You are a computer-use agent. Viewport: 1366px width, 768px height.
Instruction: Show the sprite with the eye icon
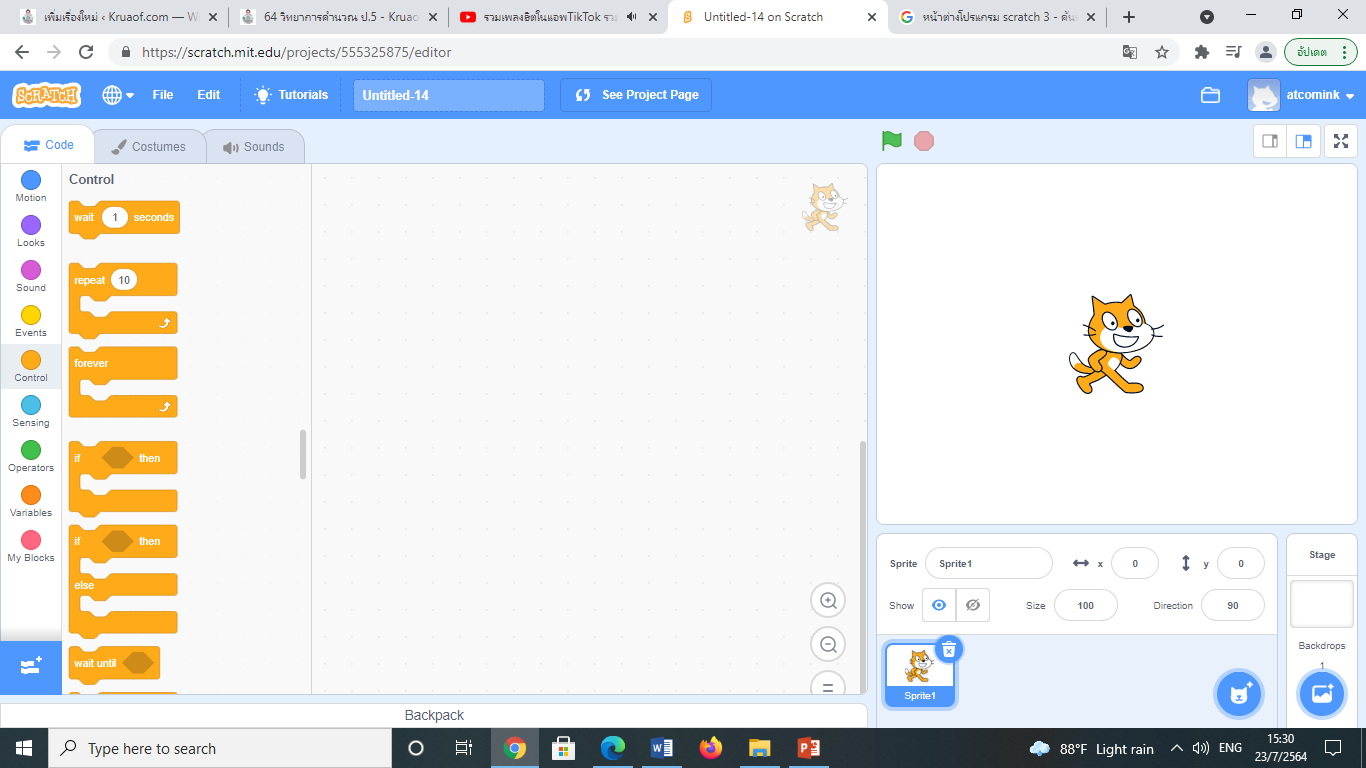click(x=938, y=605)
